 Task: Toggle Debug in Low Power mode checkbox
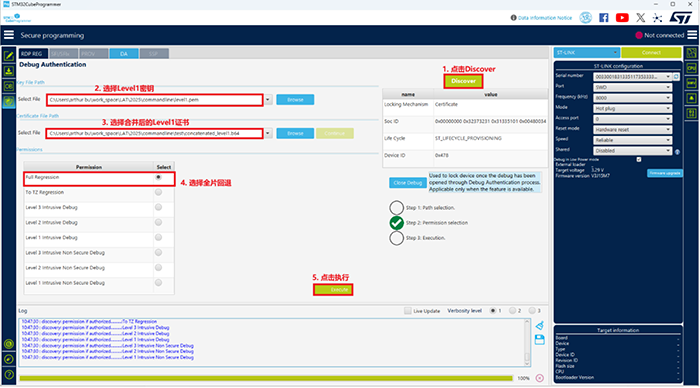[x=639, y=159]
